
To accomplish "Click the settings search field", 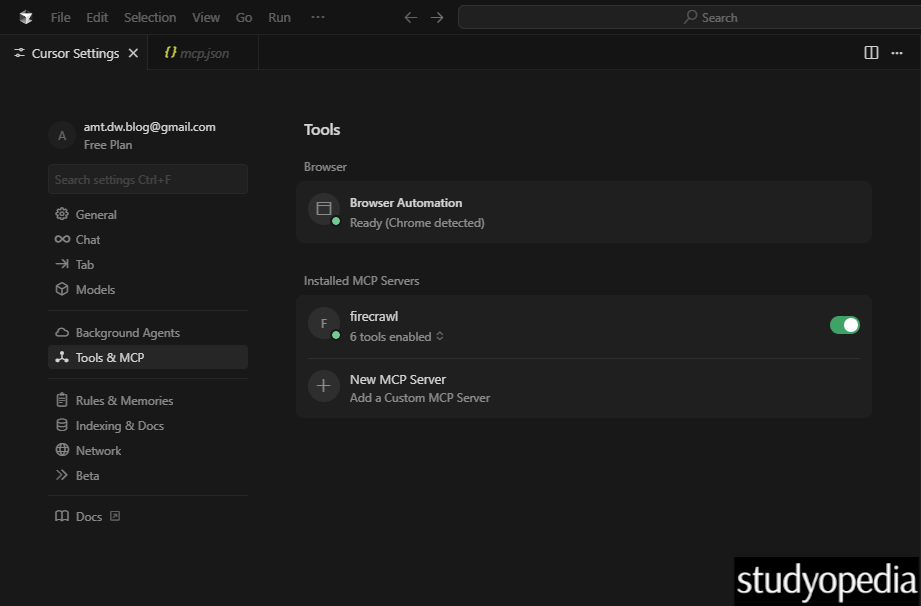I will click(147, 178).
